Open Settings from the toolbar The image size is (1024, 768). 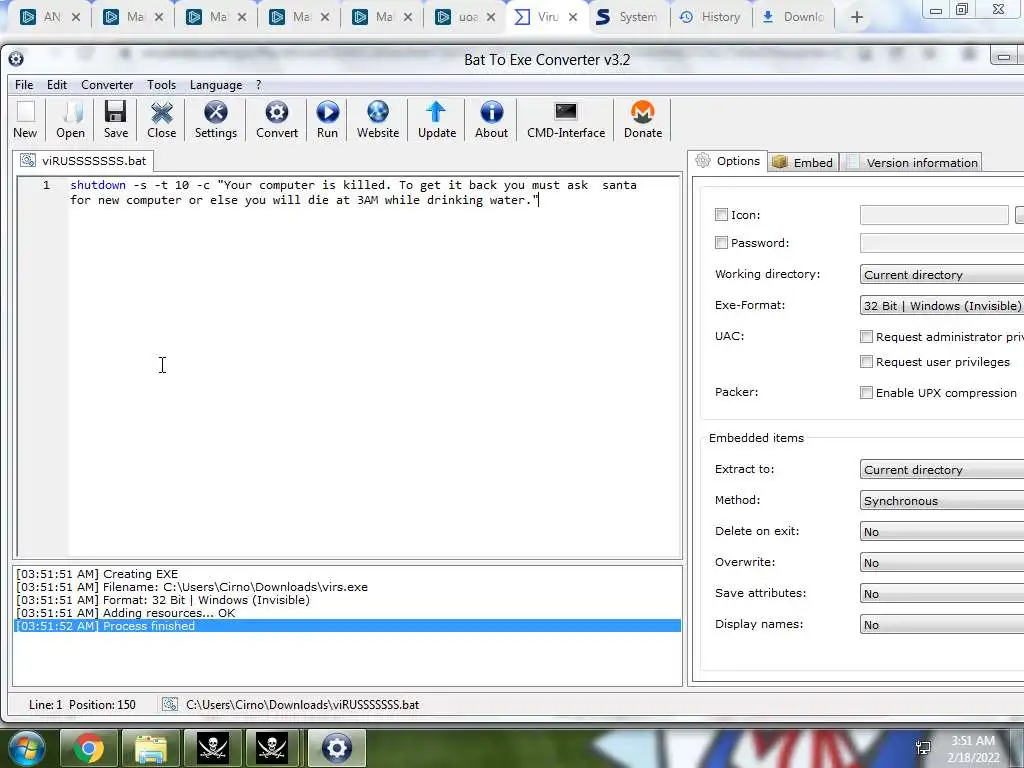[x=216, y=120]
